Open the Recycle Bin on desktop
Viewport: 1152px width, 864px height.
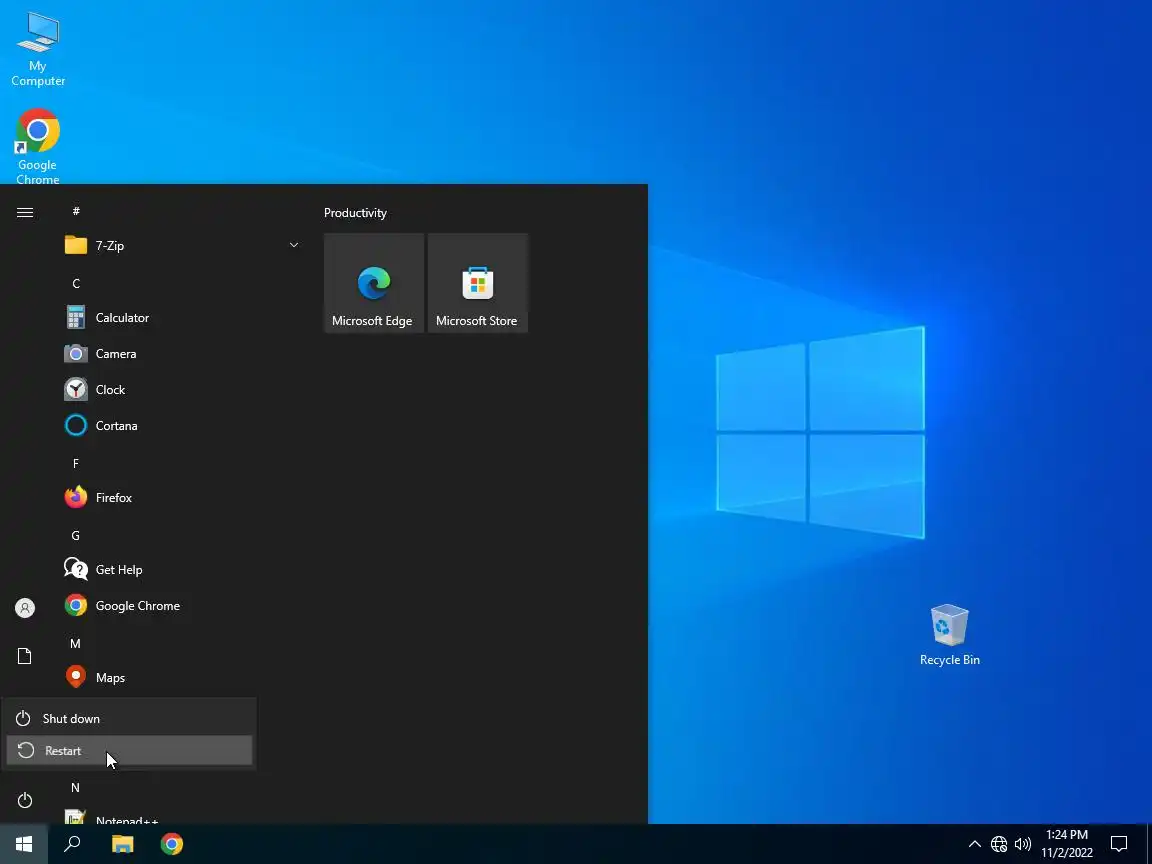[949, 635]
